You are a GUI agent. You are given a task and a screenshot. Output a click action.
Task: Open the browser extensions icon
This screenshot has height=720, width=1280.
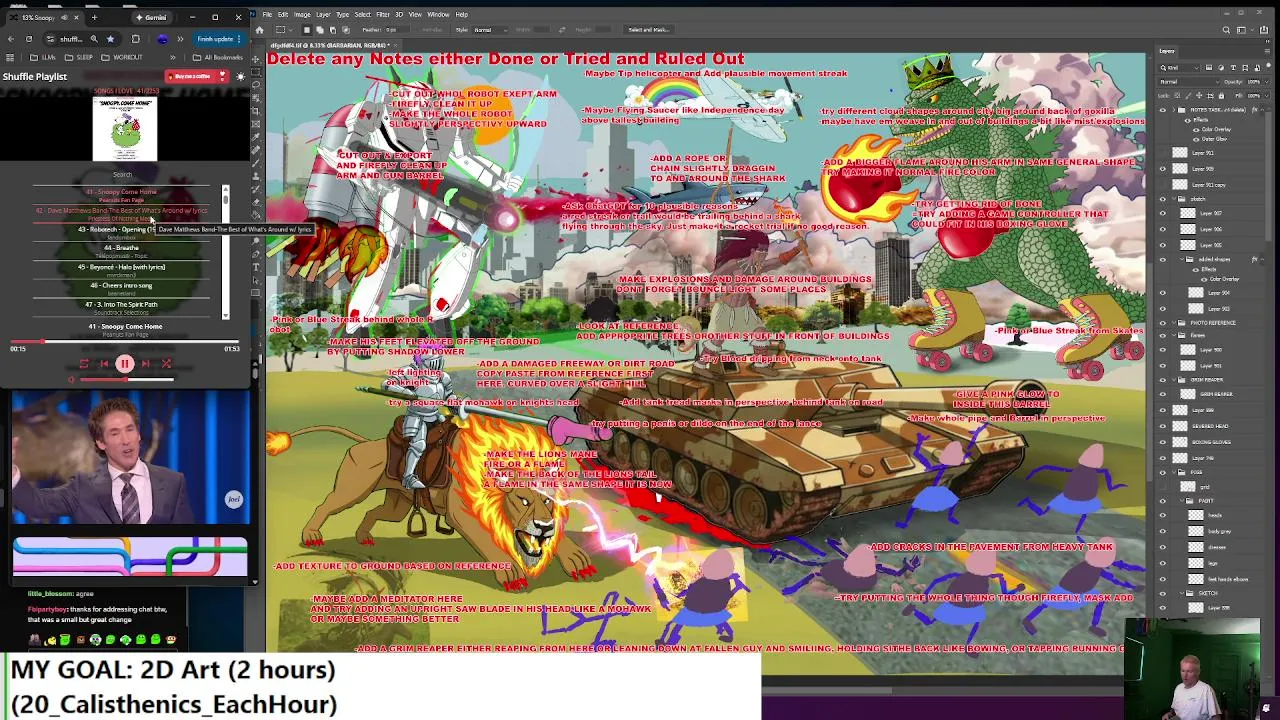(x=135, y=39)
